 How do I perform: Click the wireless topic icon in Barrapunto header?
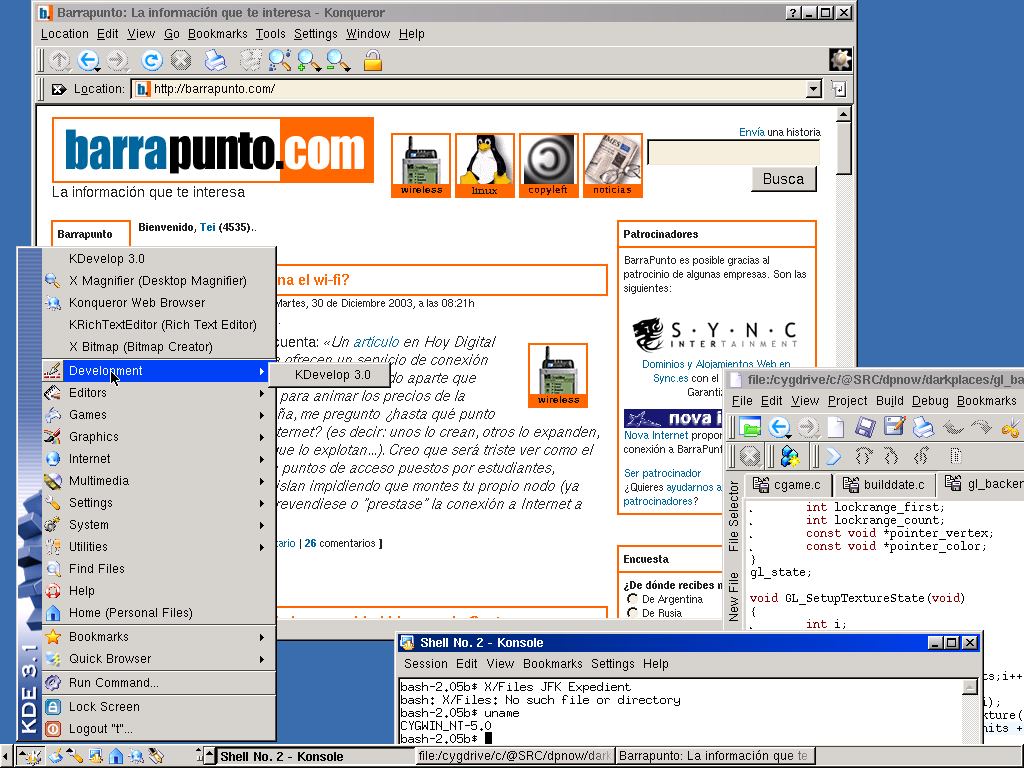pyautogui.click(x=421, y=165)
